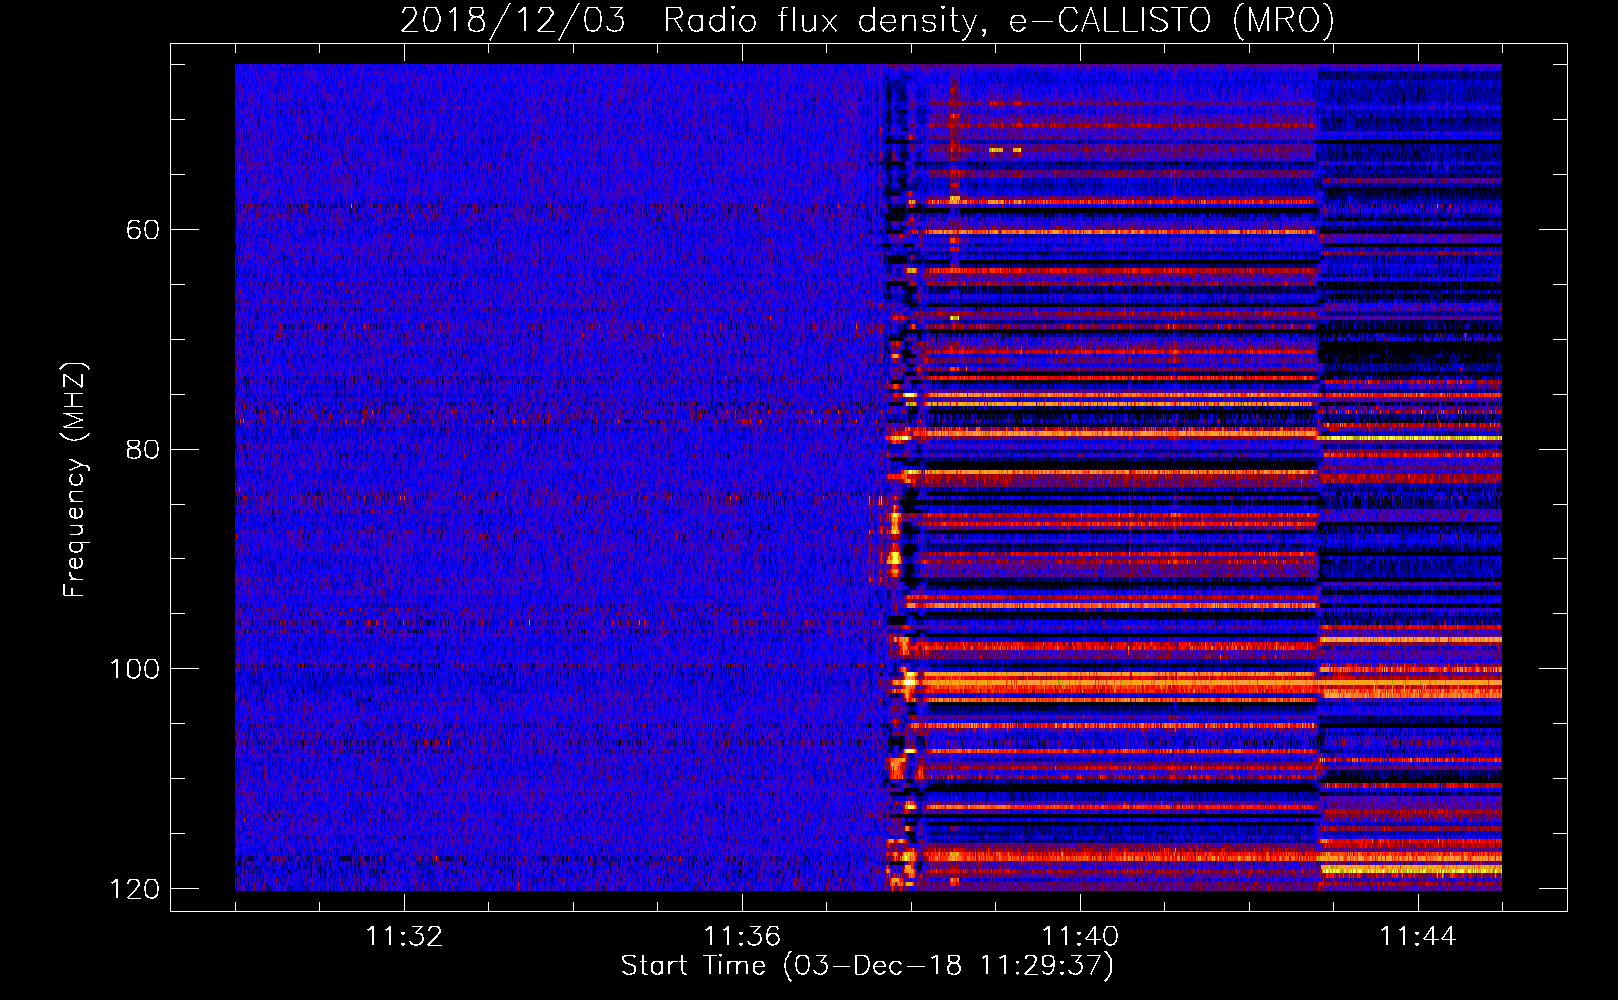Select the 120 frequency tick label
1618x1000 pixels.
[x=134, y=889]
